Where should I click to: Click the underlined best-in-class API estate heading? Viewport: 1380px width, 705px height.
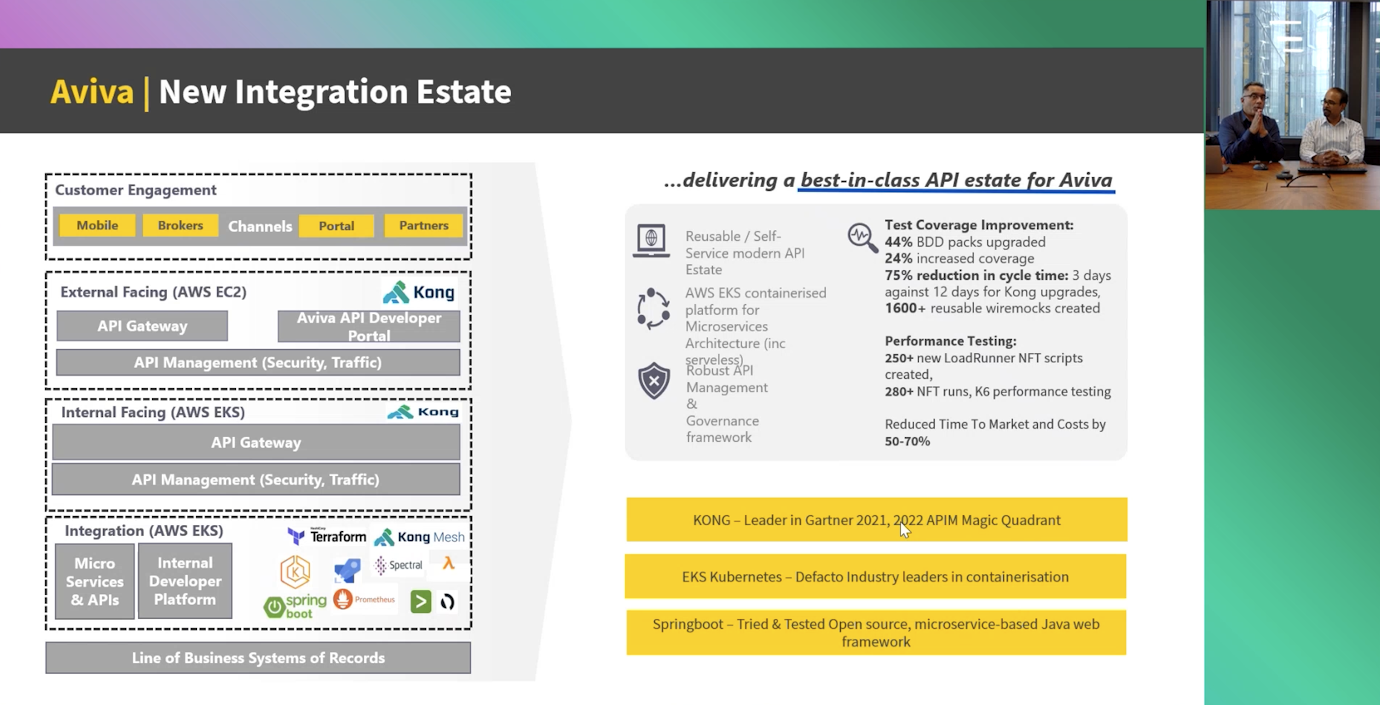coord(956,180)
